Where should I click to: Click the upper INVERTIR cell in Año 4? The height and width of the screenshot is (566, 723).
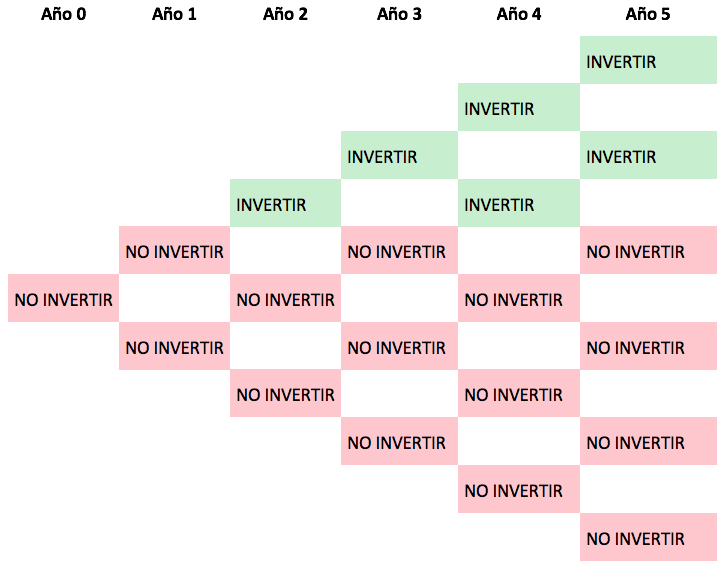click(x=519, y=107)
